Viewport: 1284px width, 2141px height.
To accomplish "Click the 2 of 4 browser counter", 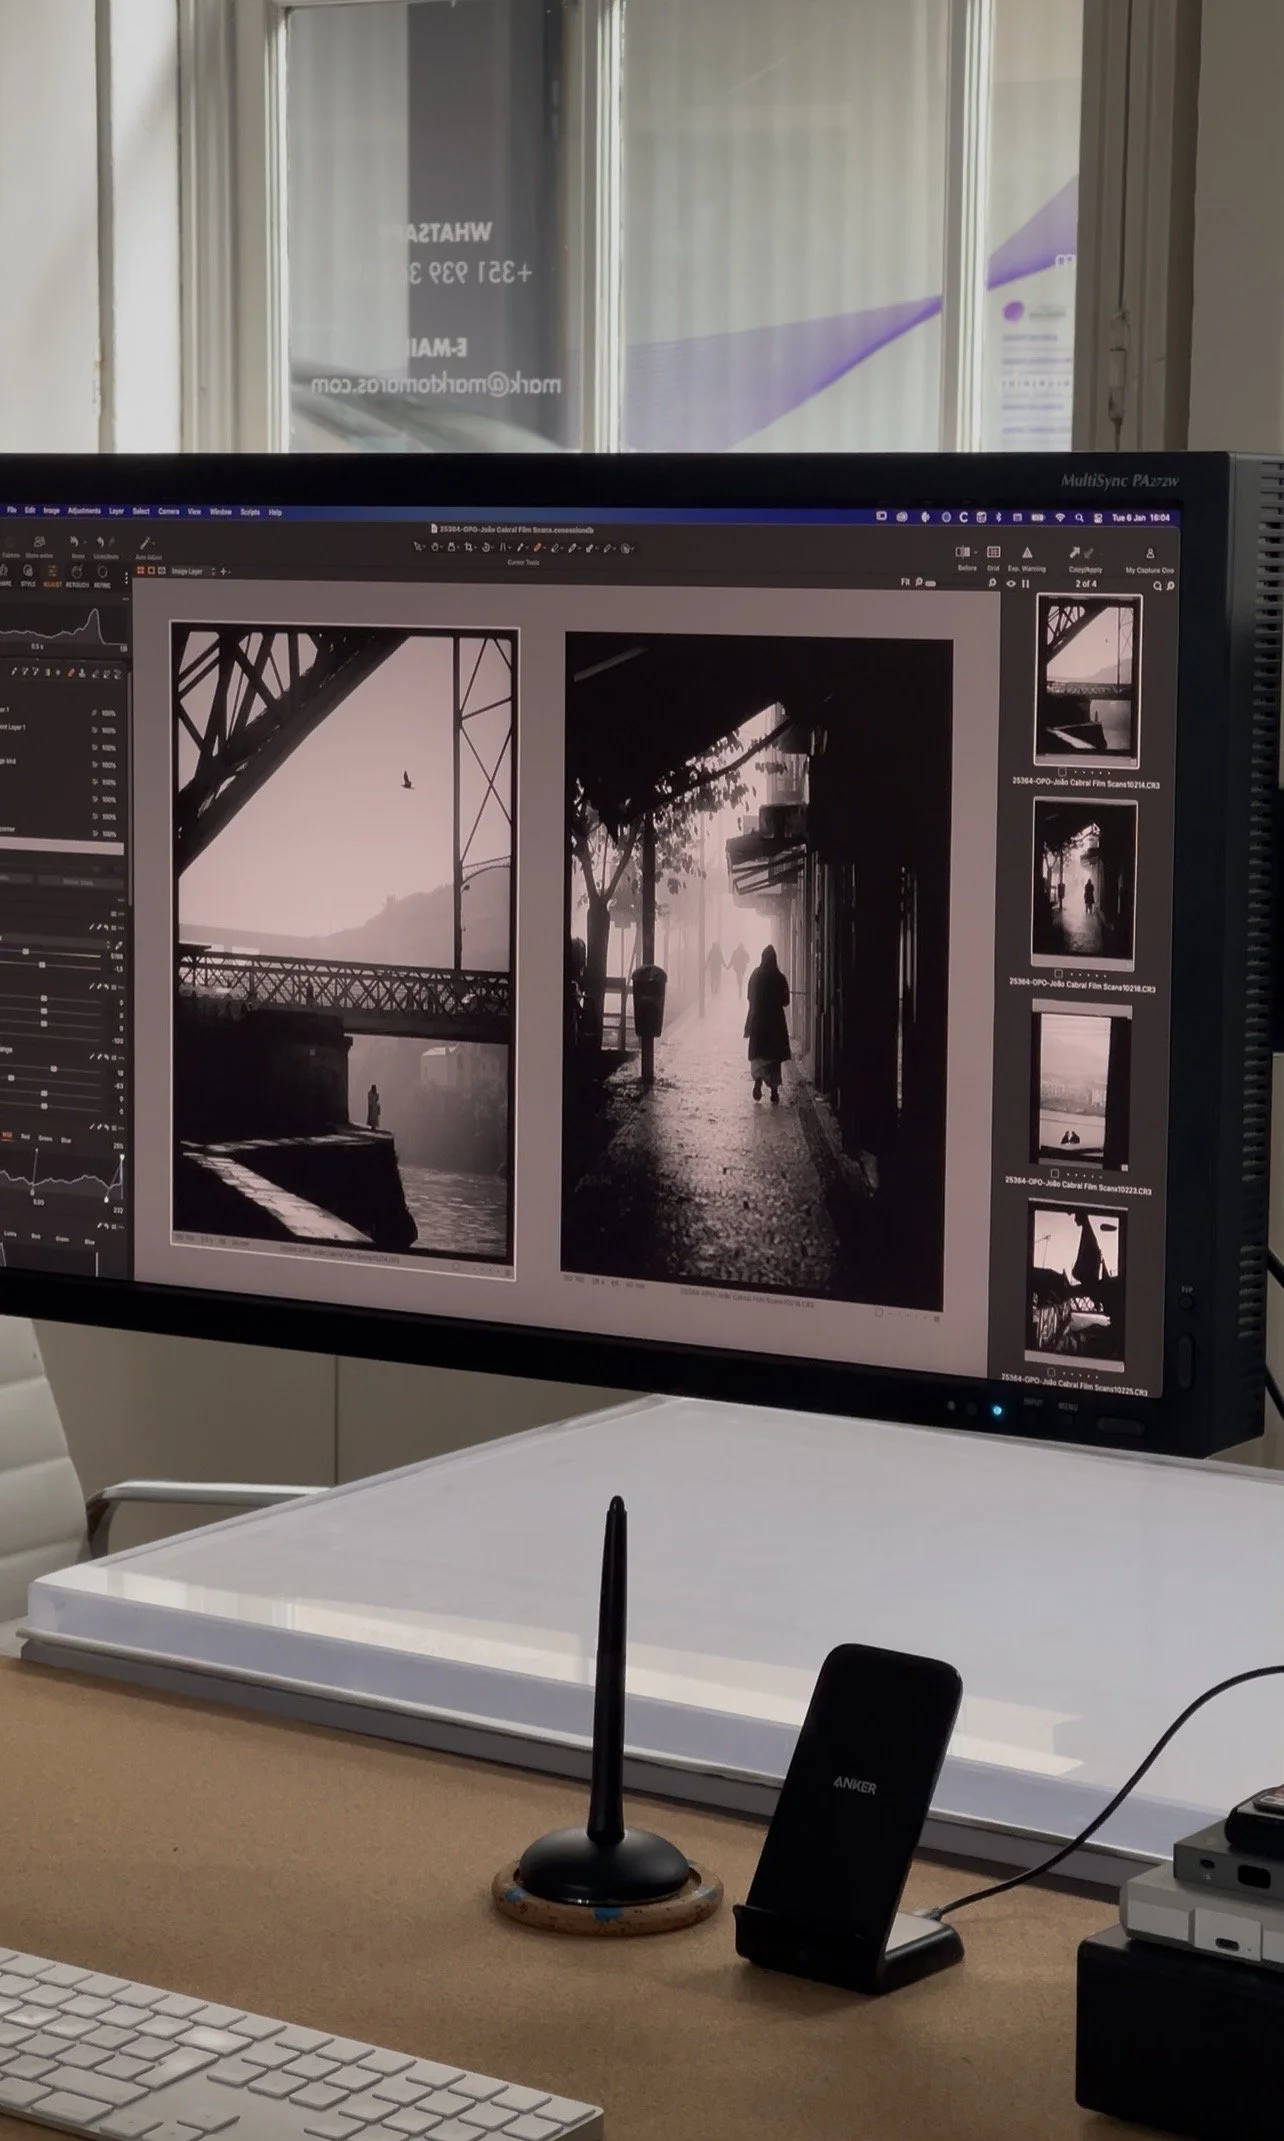I will [1086, 584].
